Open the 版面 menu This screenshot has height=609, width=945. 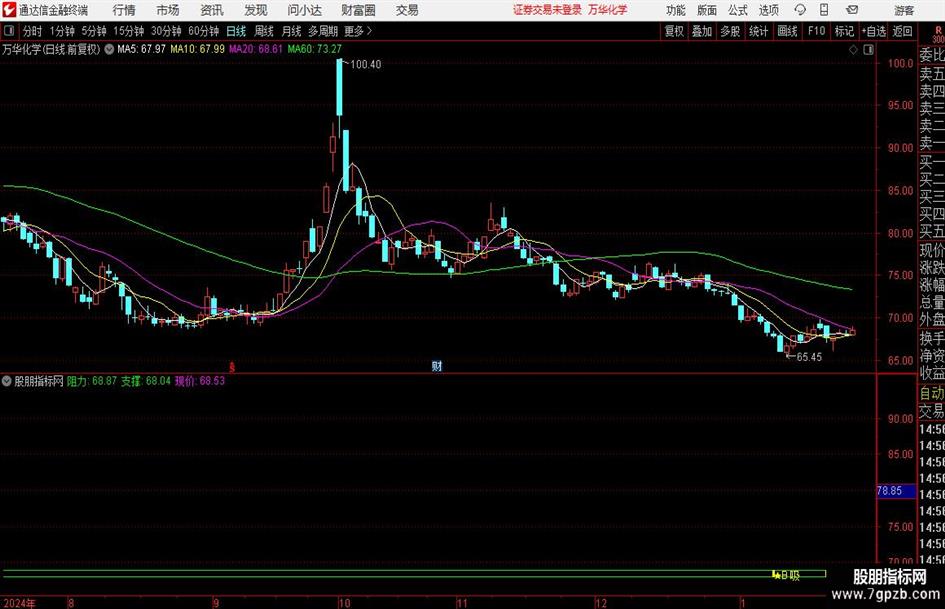tap(706, 10)
